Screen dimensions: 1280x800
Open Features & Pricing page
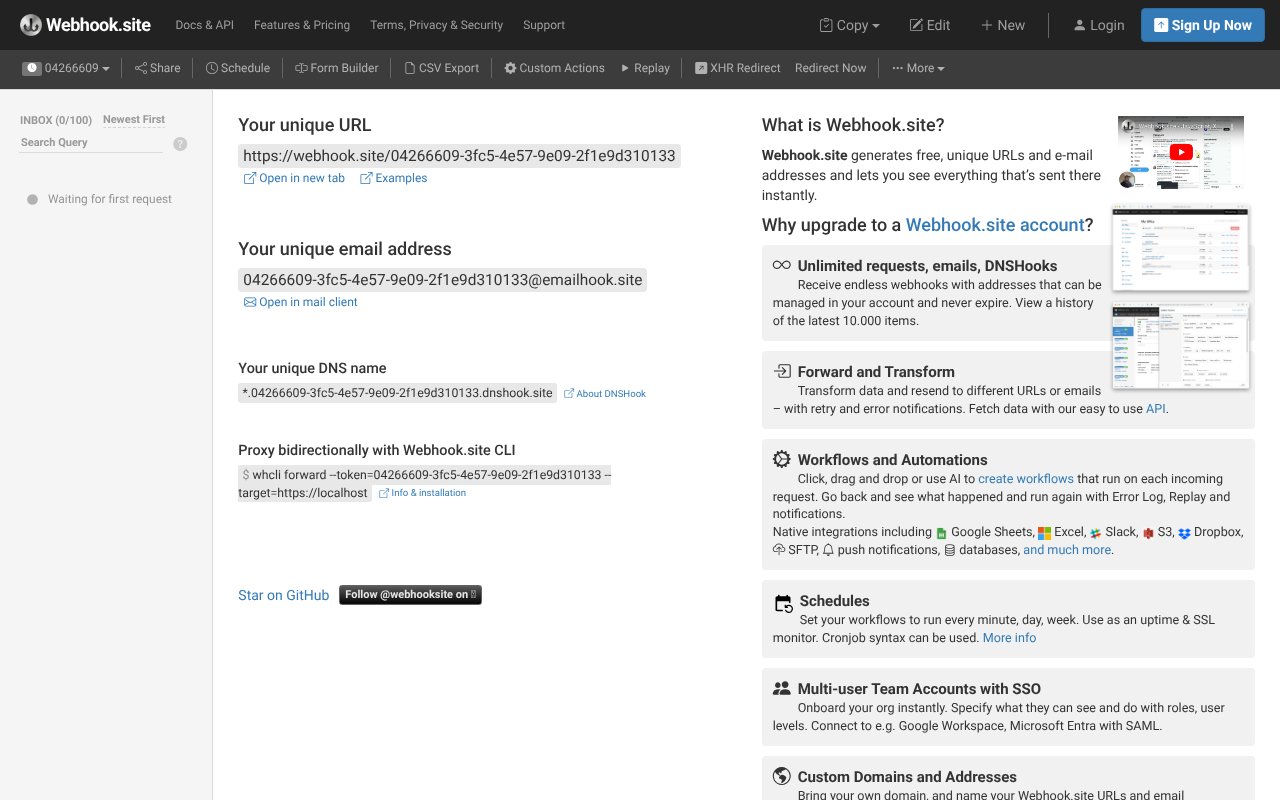coord(302,25)
